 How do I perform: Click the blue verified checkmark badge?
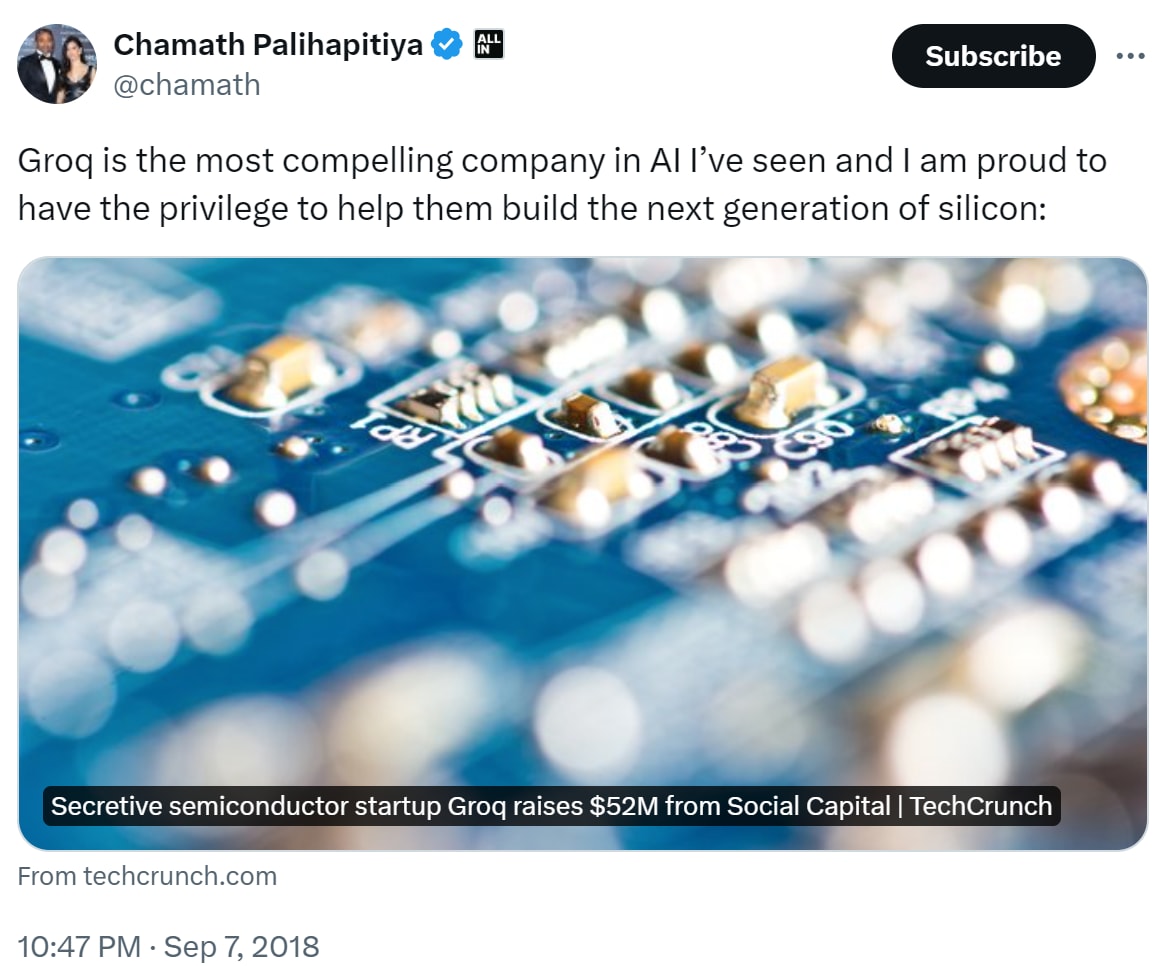click(447, 43)
